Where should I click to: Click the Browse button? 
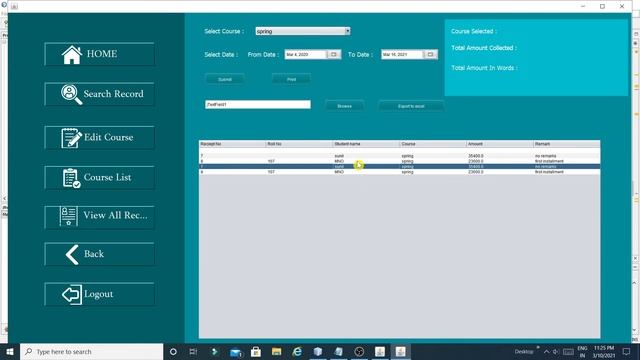click(x=344, y=106)
